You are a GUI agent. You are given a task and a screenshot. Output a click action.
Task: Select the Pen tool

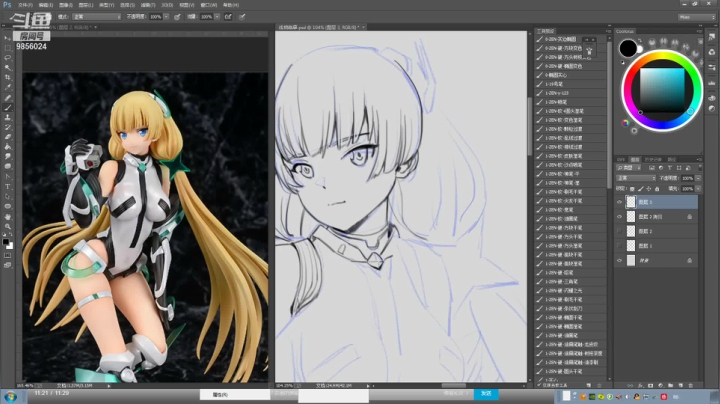(x=7, y=176)
